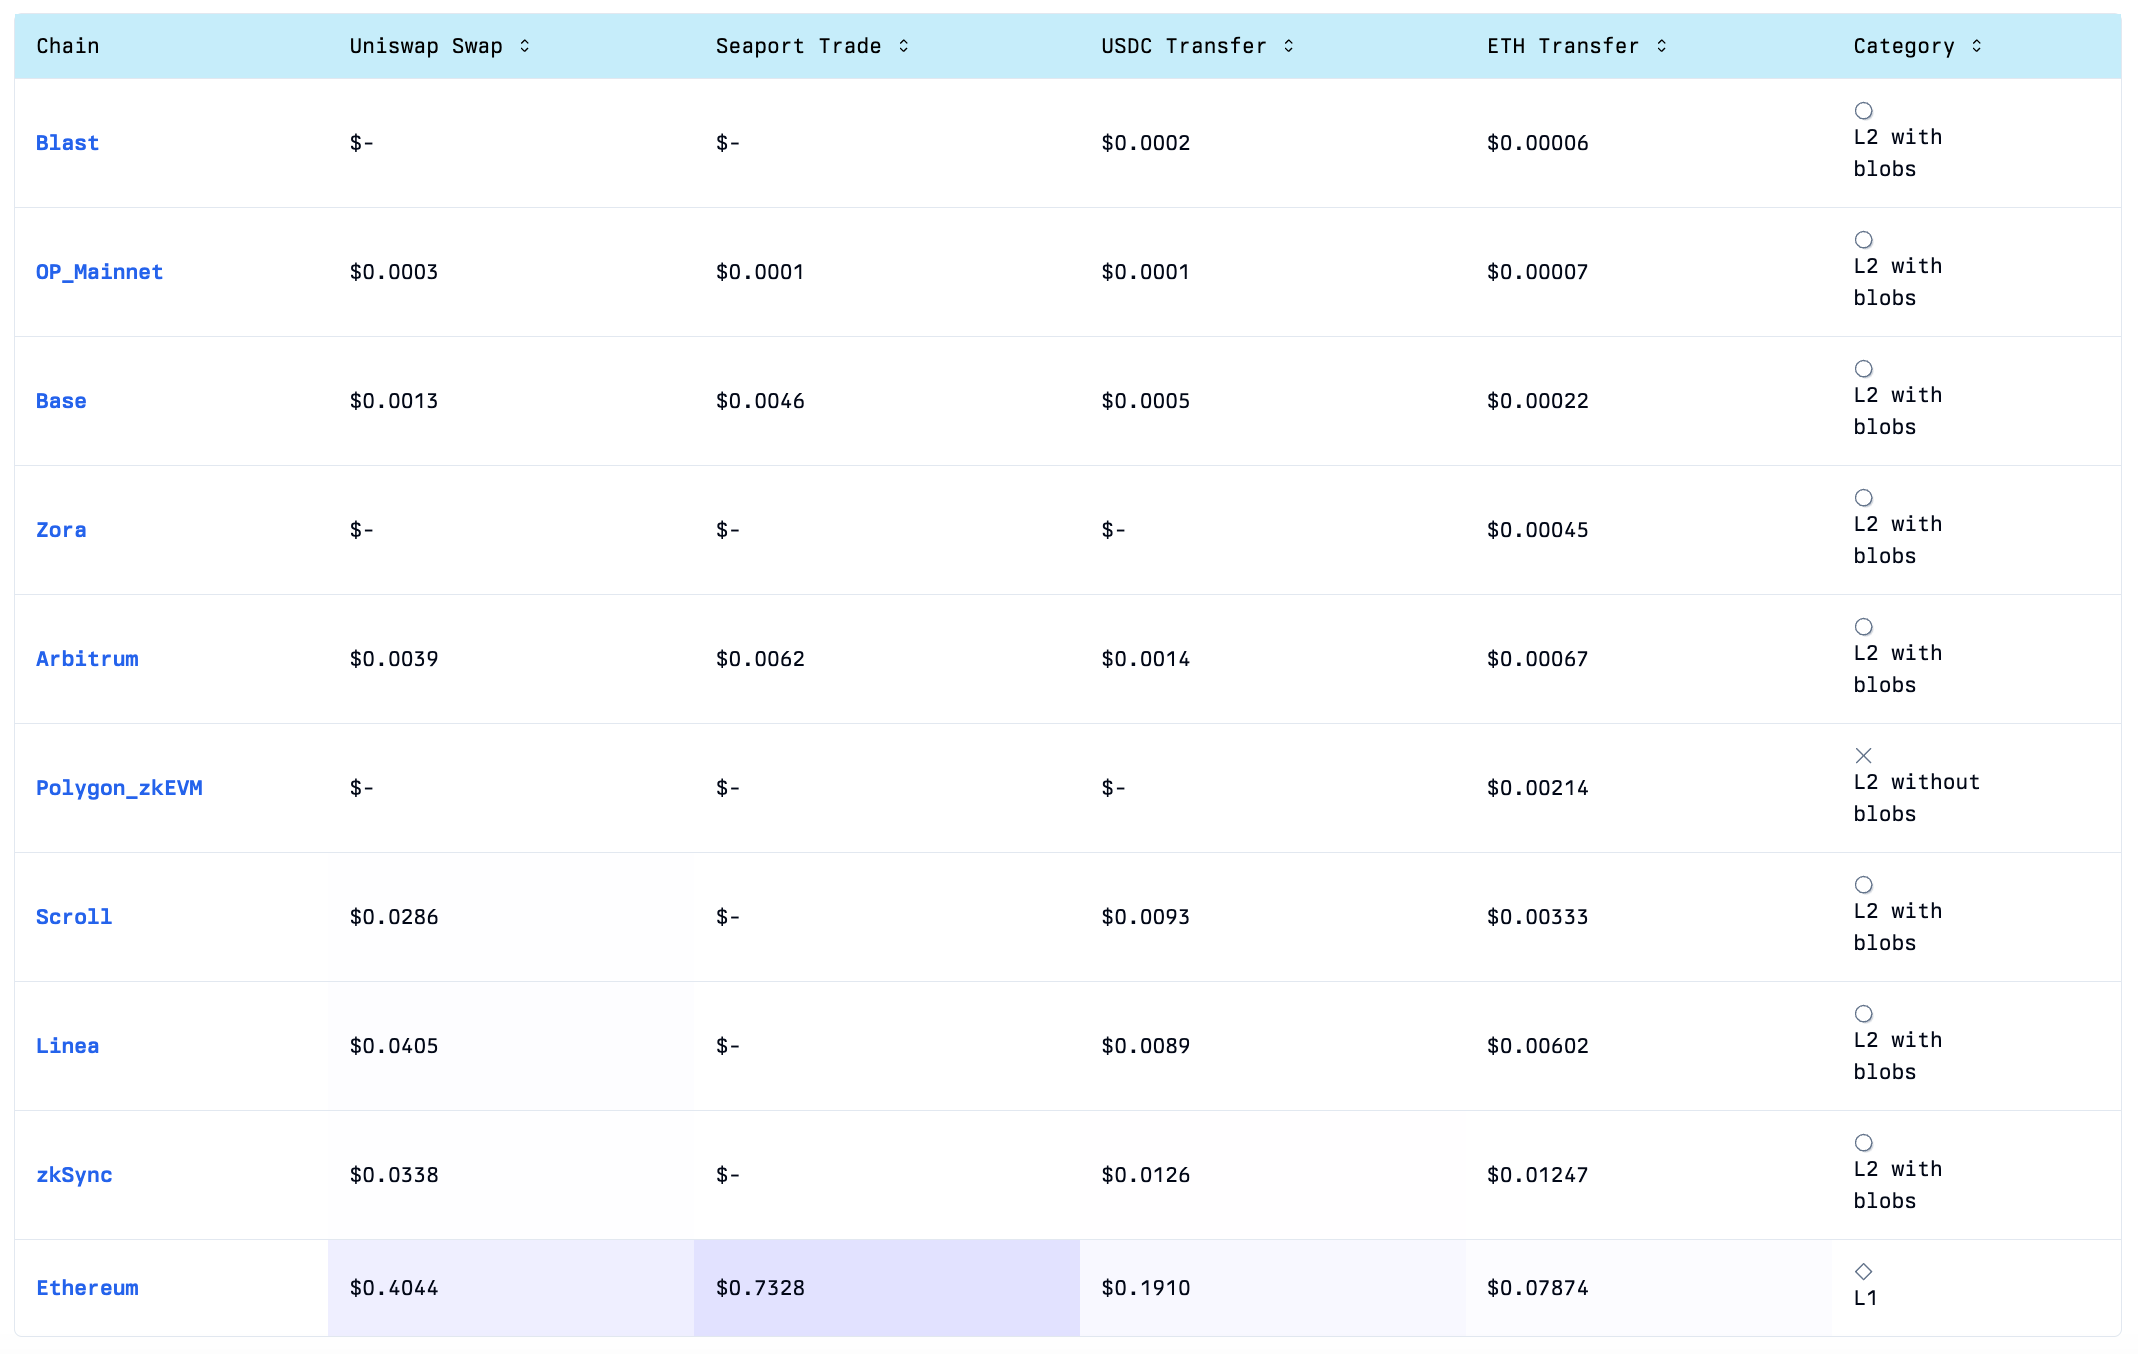Open the Linea chain link
Image resolution: width=2138 pixels, height=1354 pixels.
click(x=67, y=1046)
